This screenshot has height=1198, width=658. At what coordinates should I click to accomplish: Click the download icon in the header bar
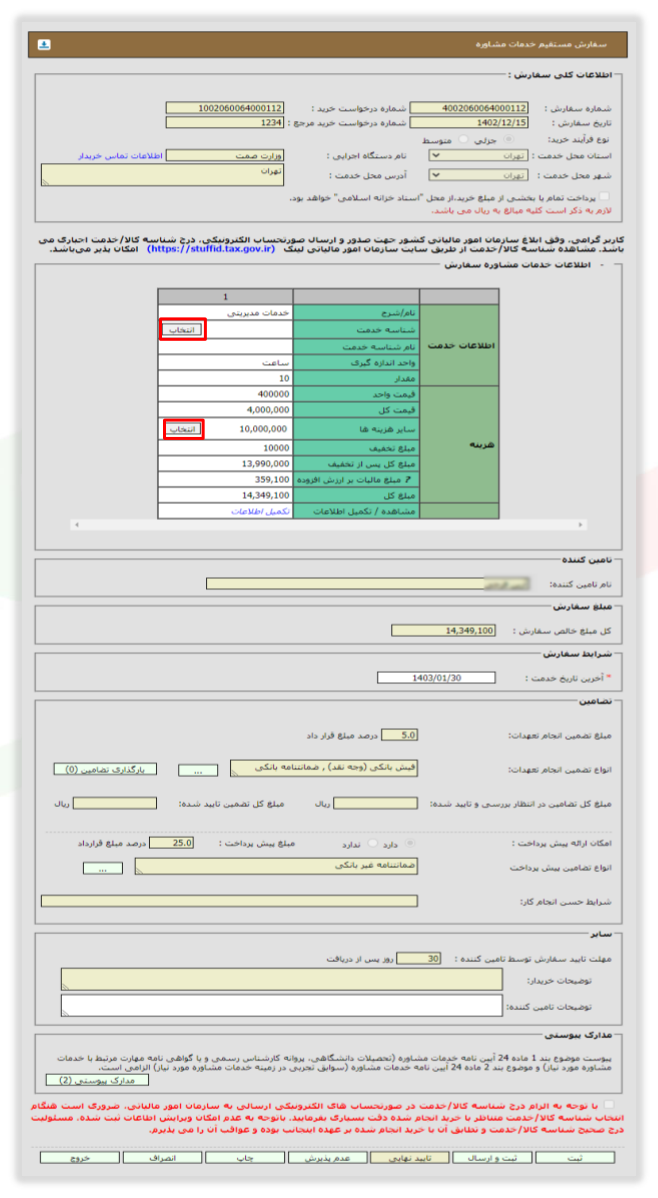click(x=44, y=45)
